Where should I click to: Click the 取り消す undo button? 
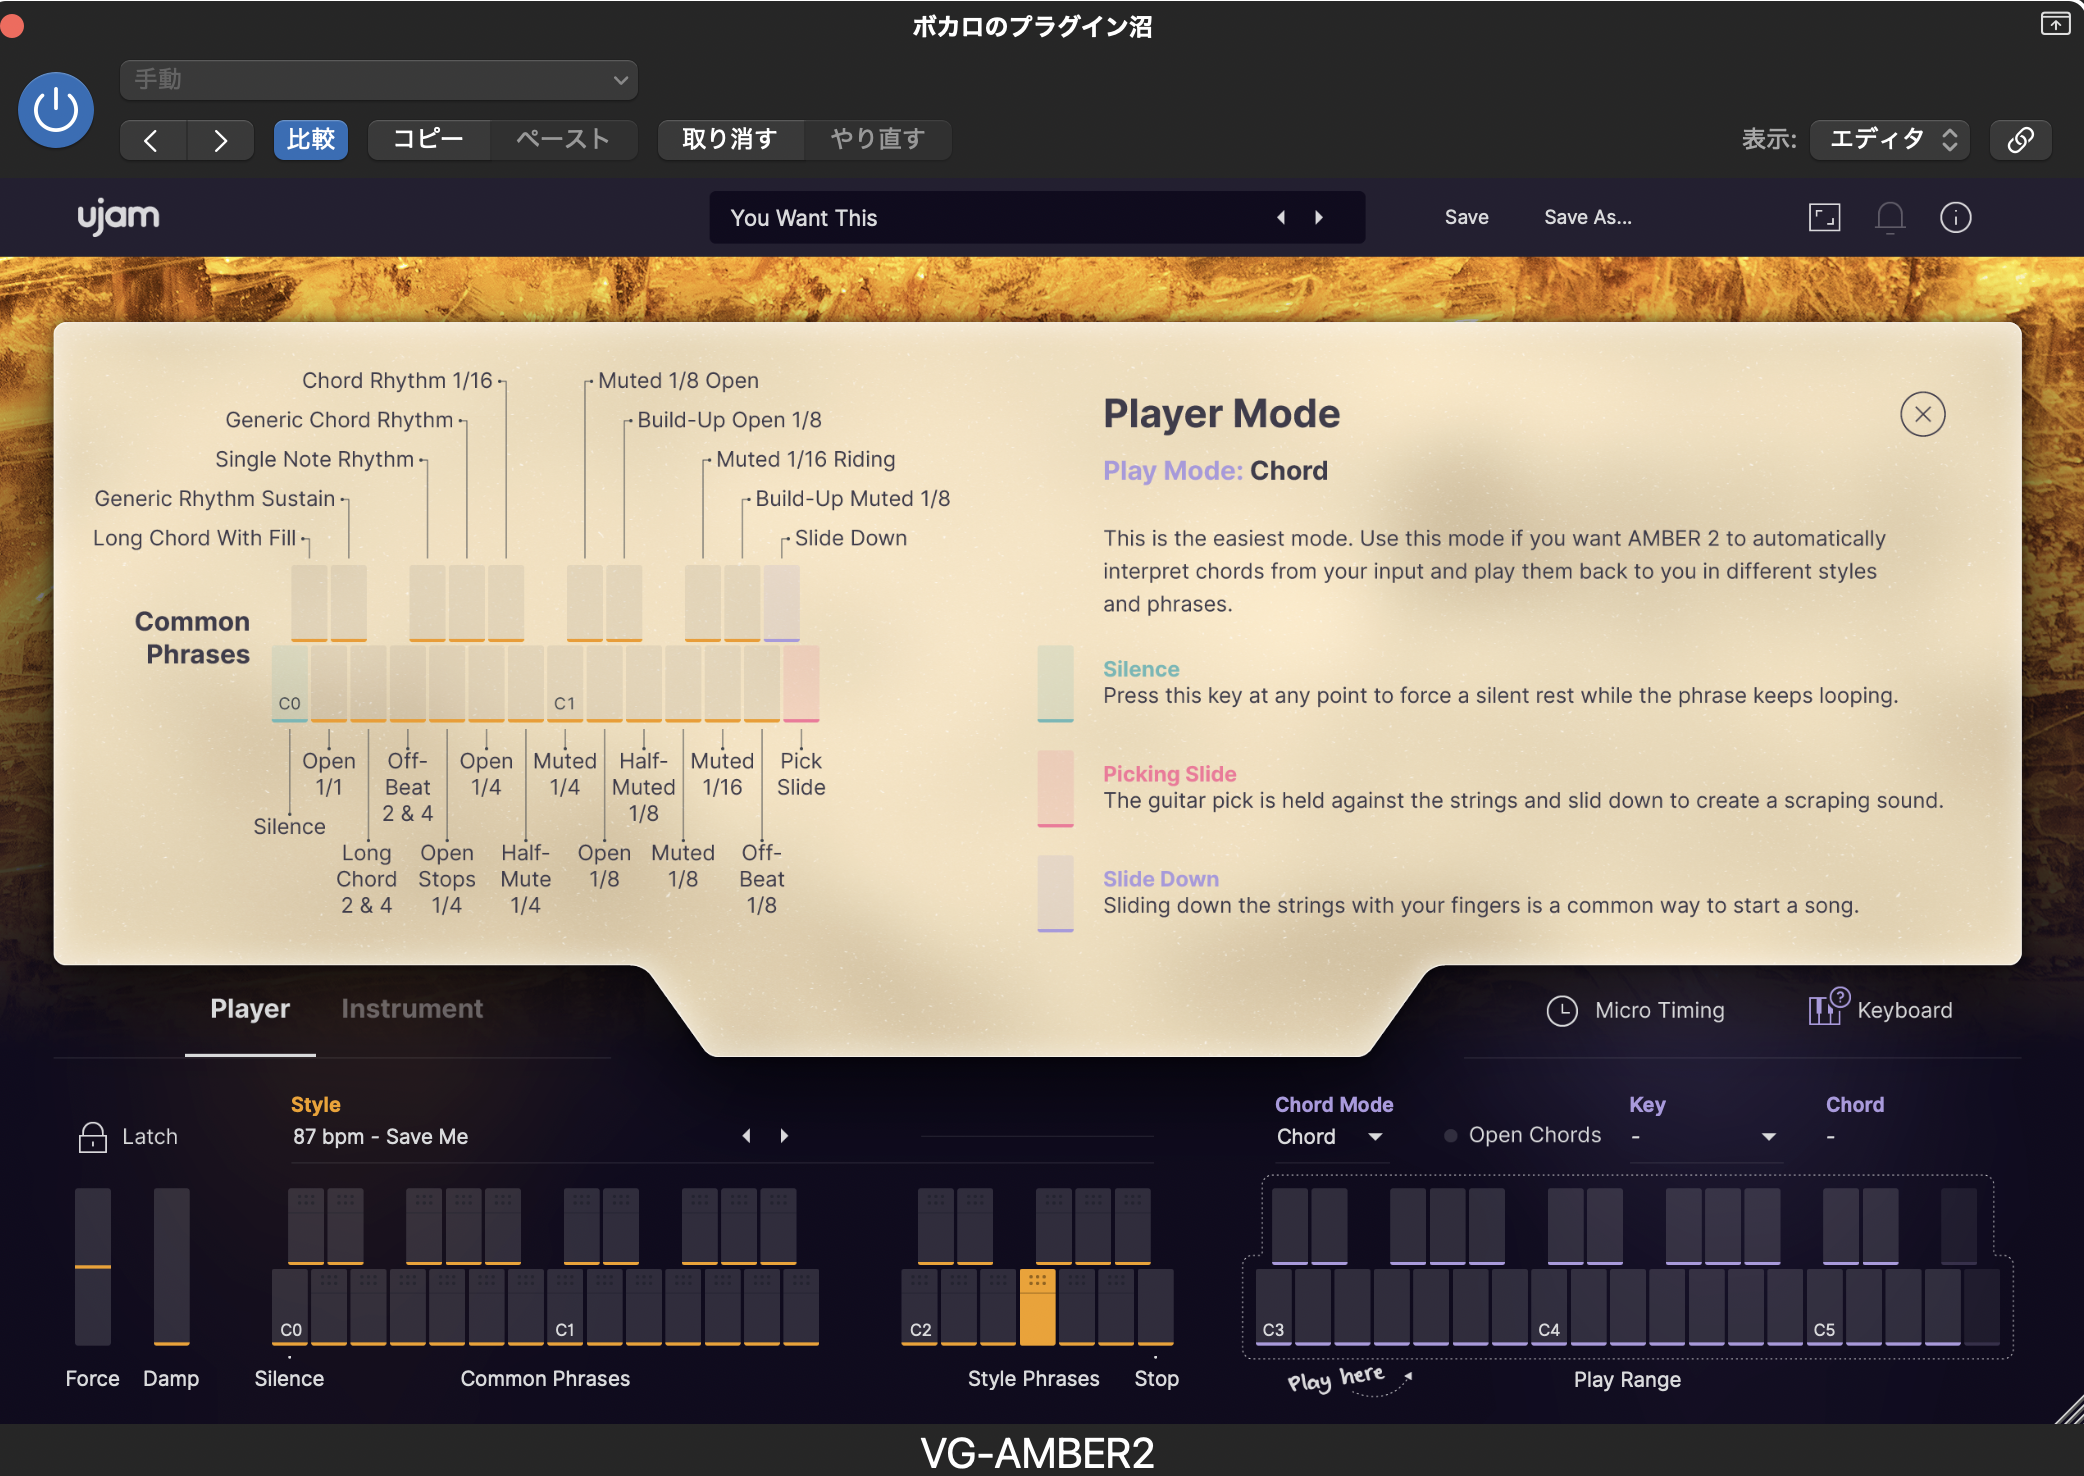click(730, 139)
